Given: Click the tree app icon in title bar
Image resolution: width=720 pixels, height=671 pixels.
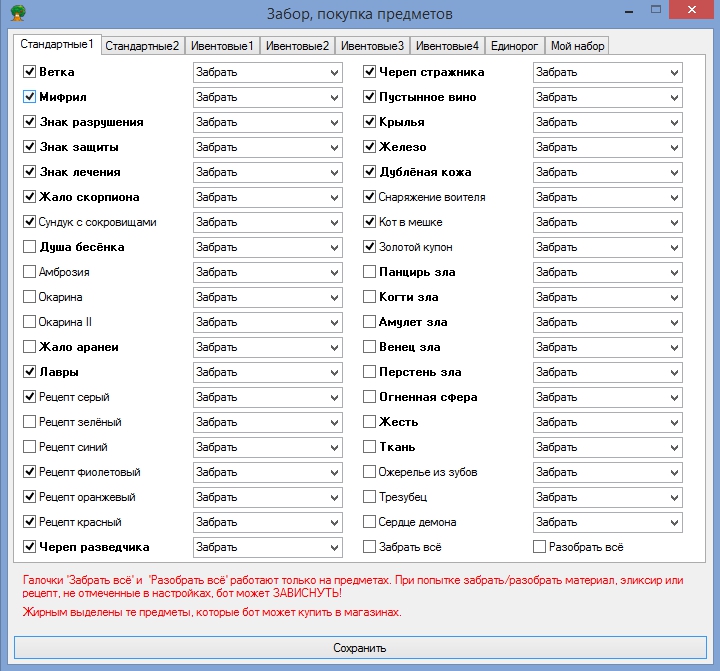Looking at the screenshot, I should 17,14.
